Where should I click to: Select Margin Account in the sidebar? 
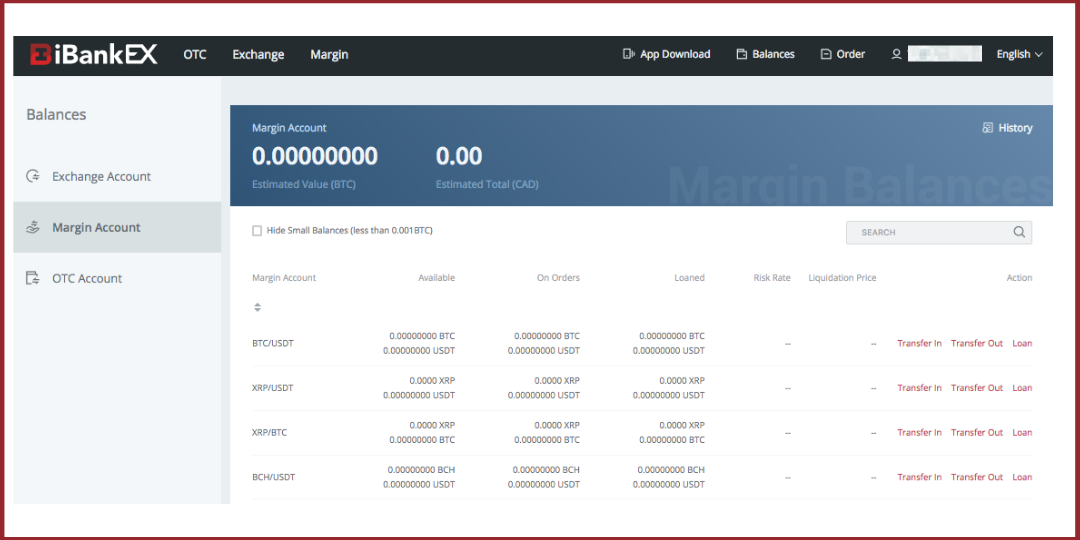pos(117,227)
